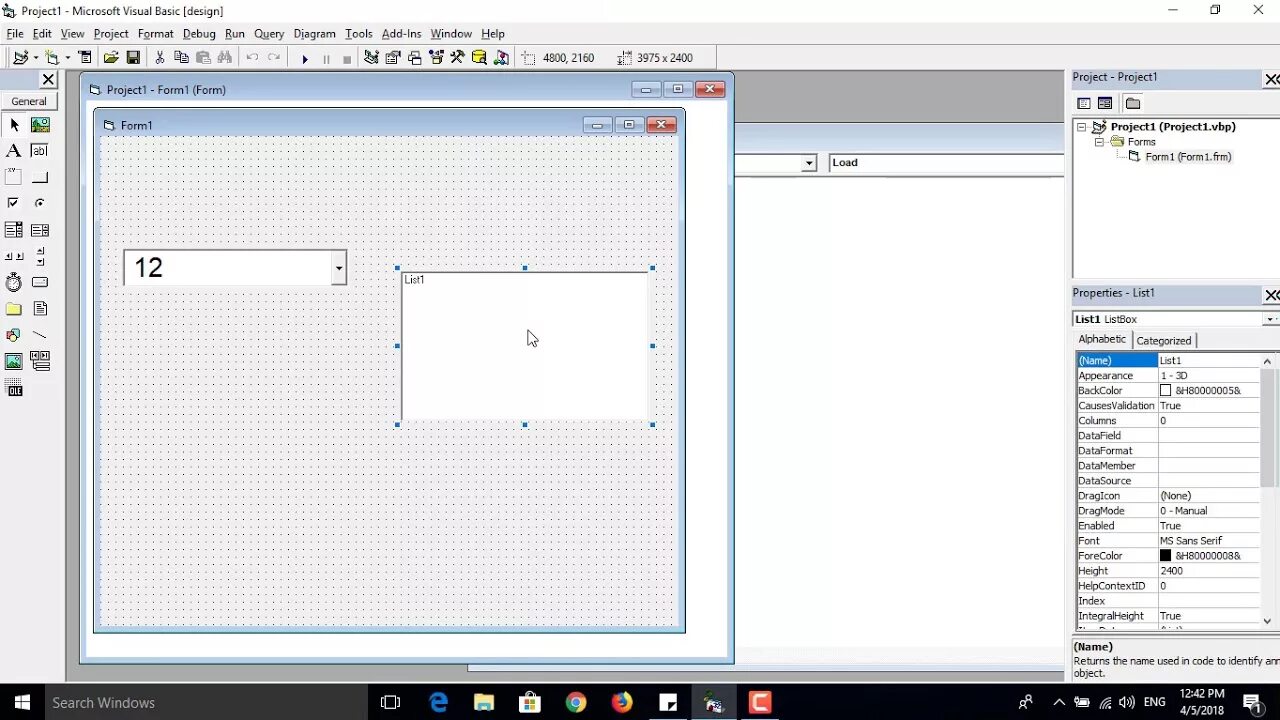The image size is (1280, 720).
Task: Select the Pointer tool in the toolbox
Action: tap(14, 125)
